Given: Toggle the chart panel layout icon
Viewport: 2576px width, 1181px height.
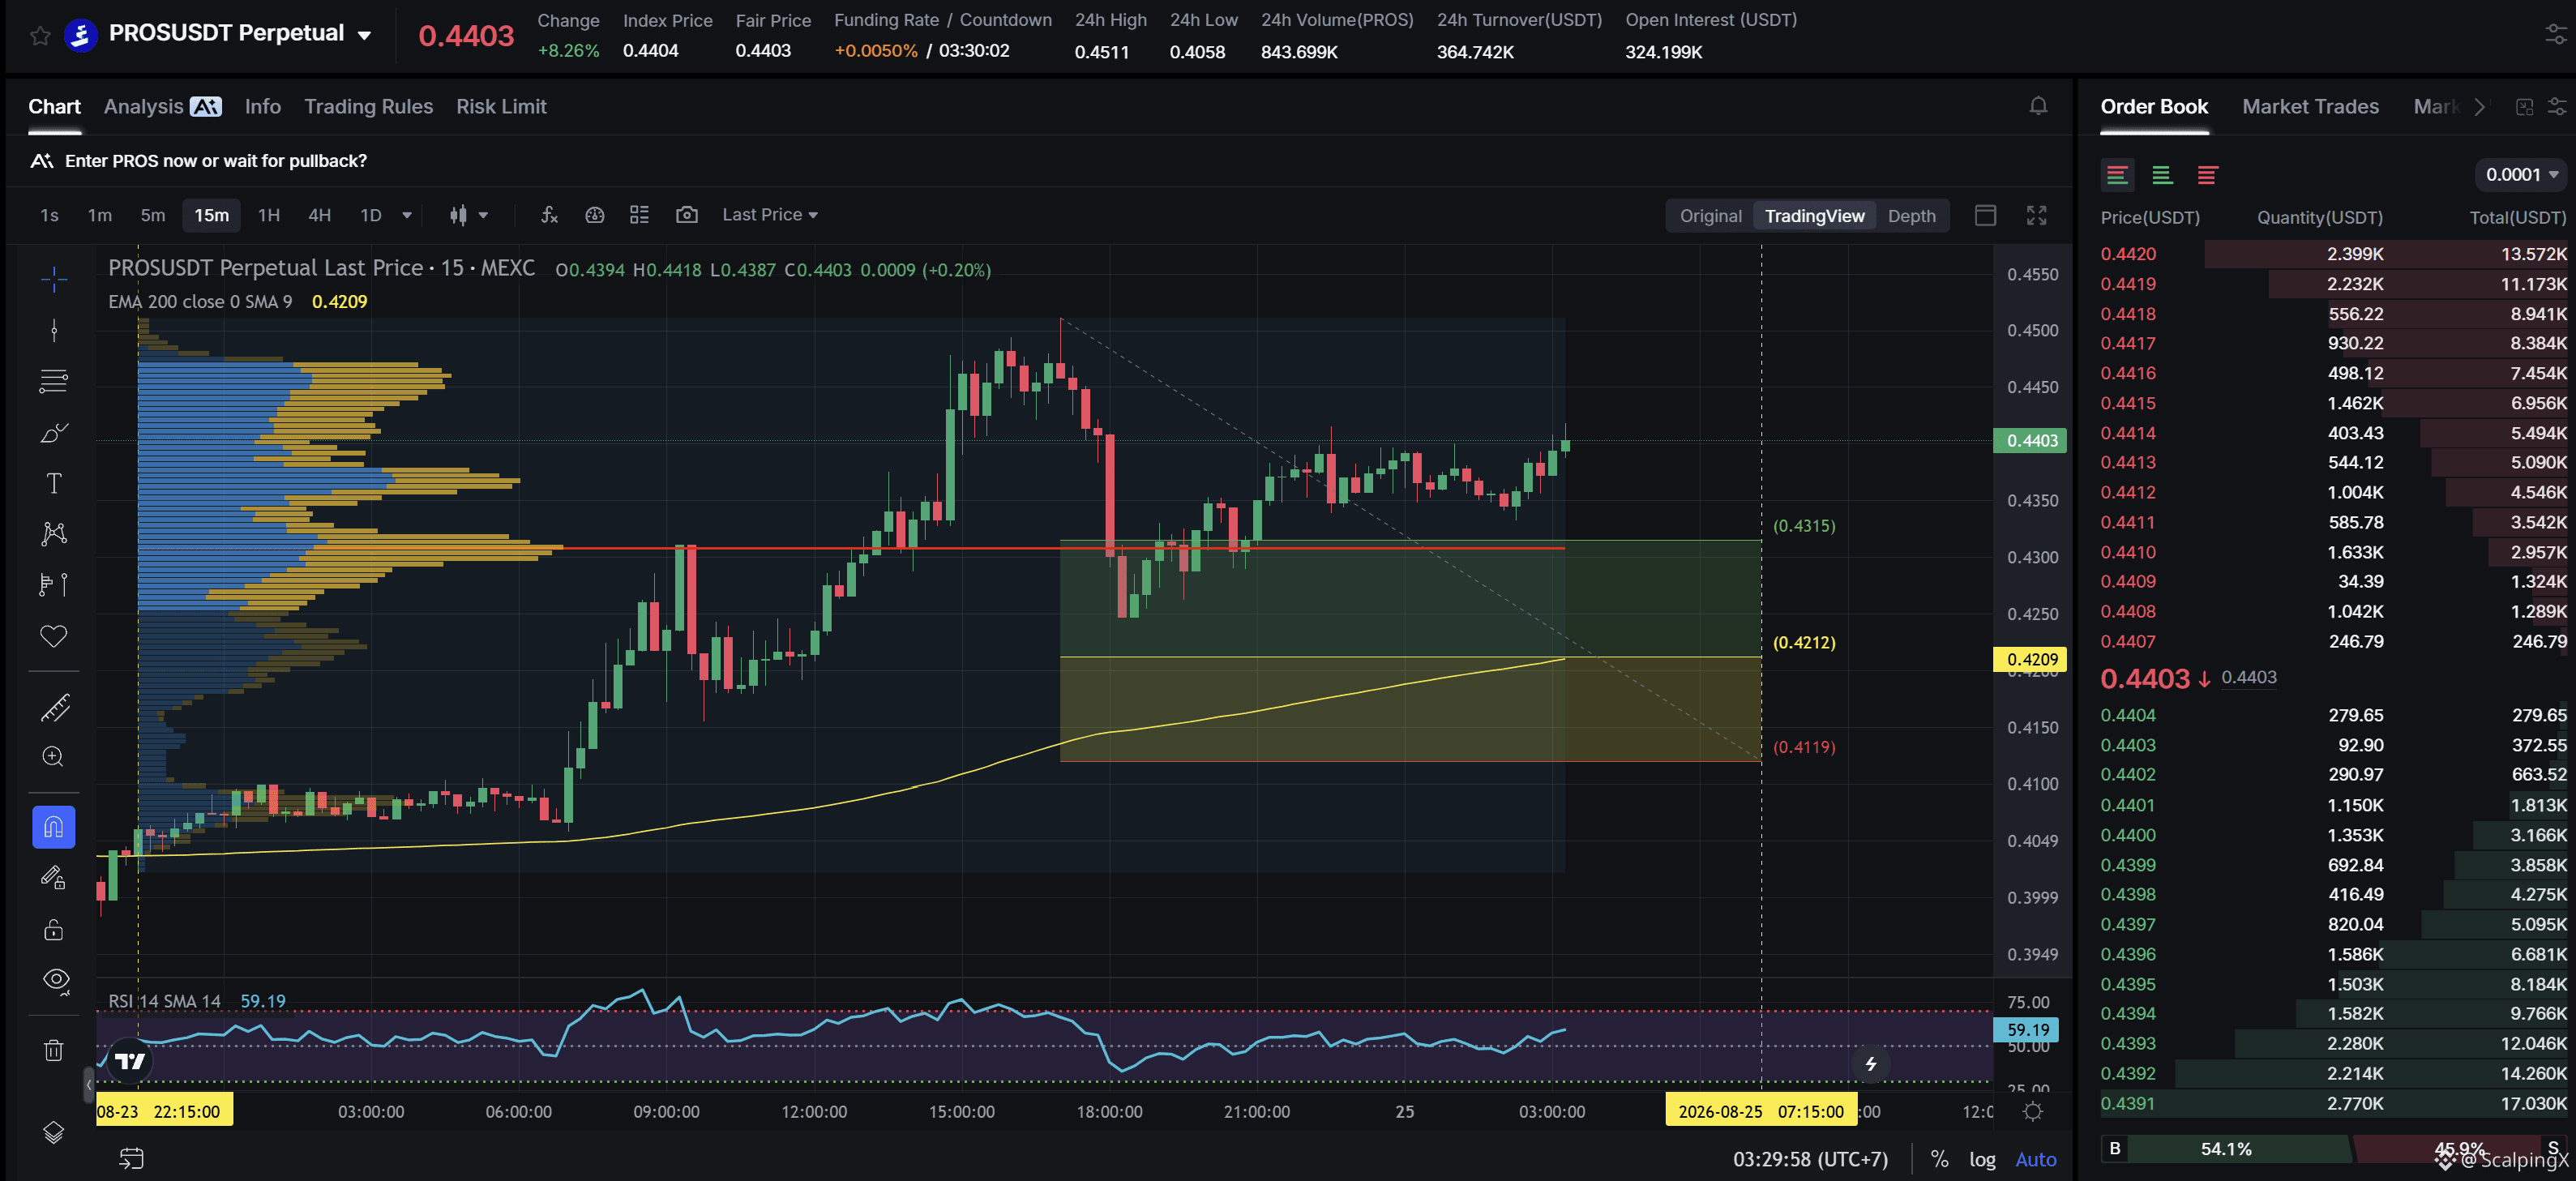Looking at the screenshot, I should pos(1985,215).
